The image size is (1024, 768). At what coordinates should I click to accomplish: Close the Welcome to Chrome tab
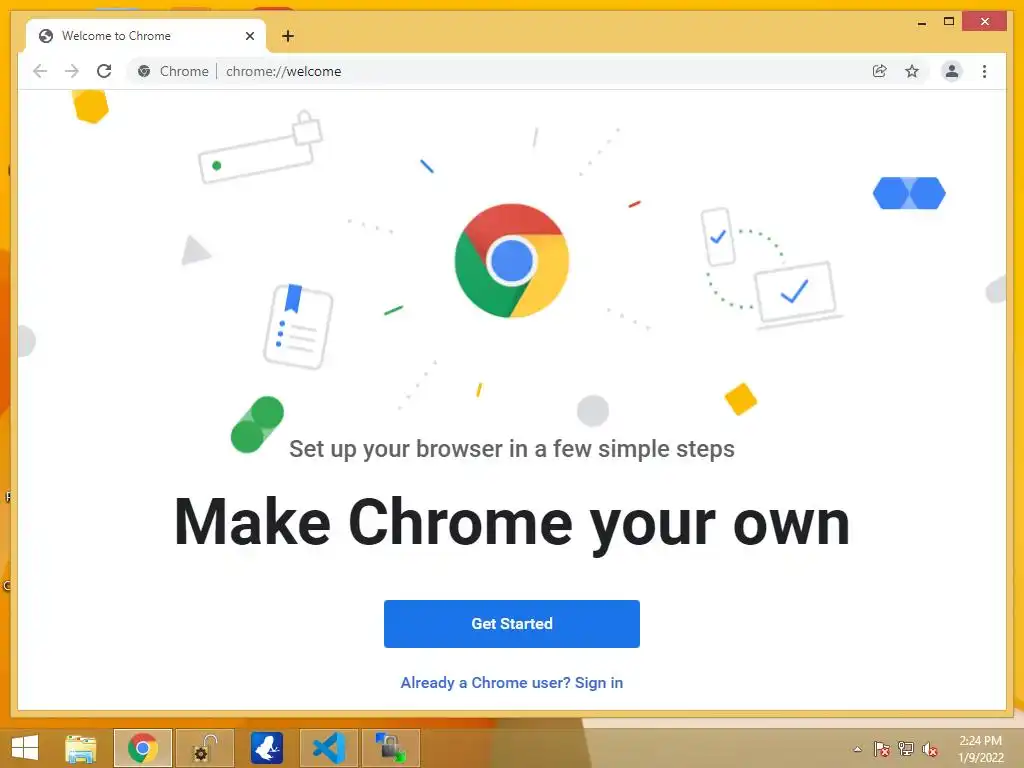pos(249,36)
